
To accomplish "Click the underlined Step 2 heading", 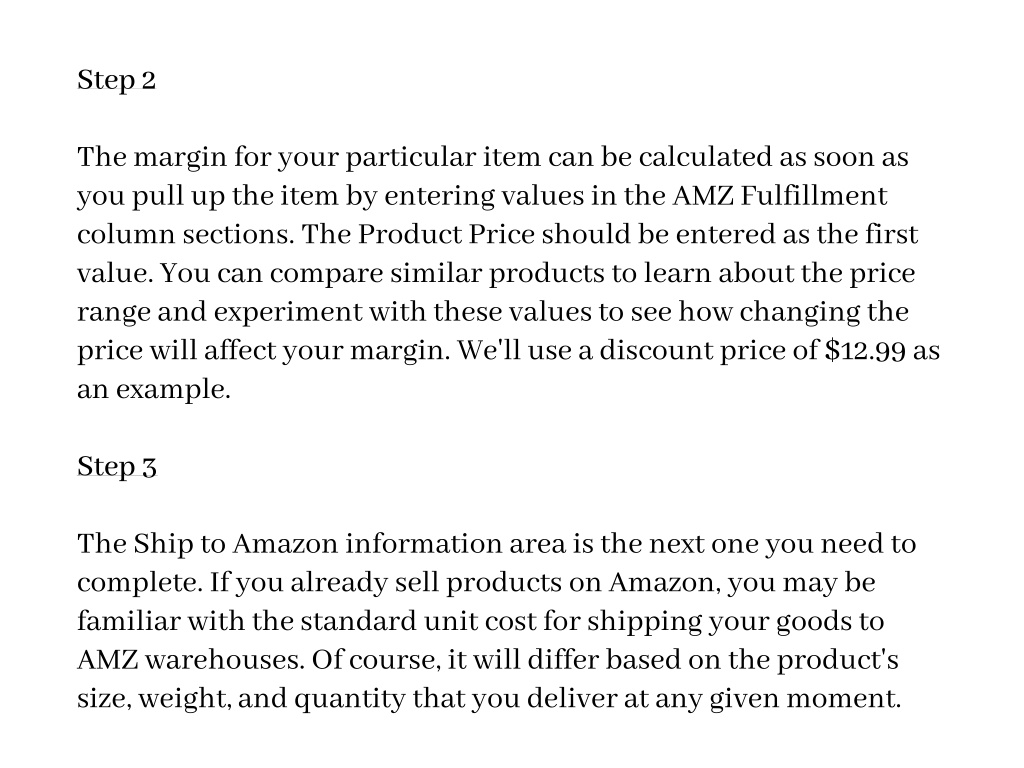I will click(116, 80).
